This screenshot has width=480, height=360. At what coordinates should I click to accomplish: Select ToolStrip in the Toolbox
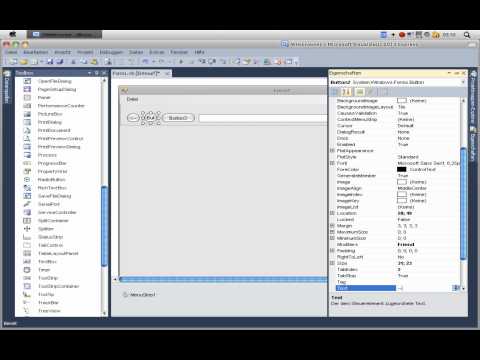(x=48, y=278)
